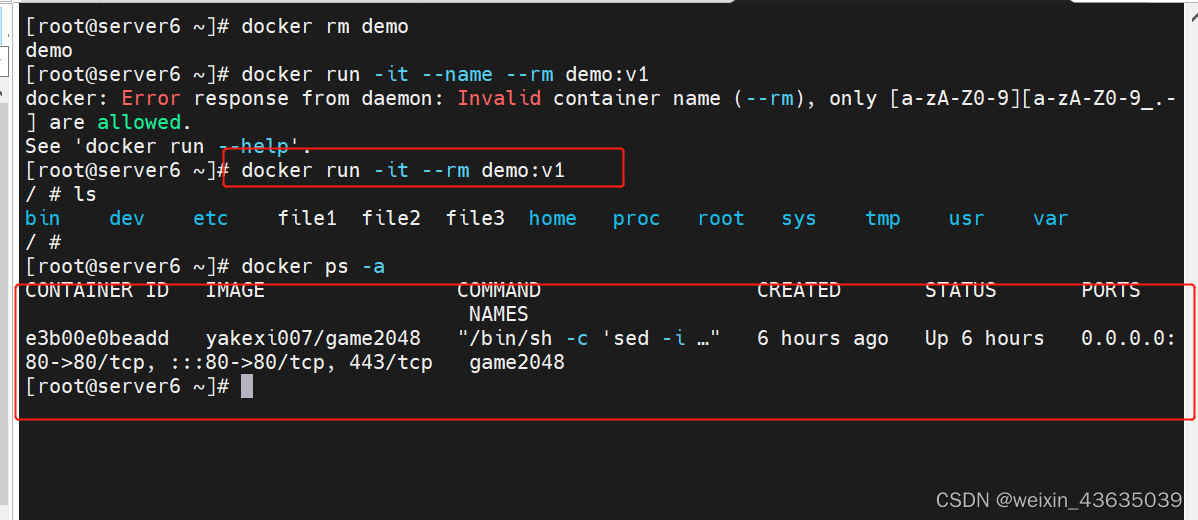Click the '443/tcp' port text
The width and height of the screenshot is (1198, 520).
pyautogui.click(x=391, y=362)
